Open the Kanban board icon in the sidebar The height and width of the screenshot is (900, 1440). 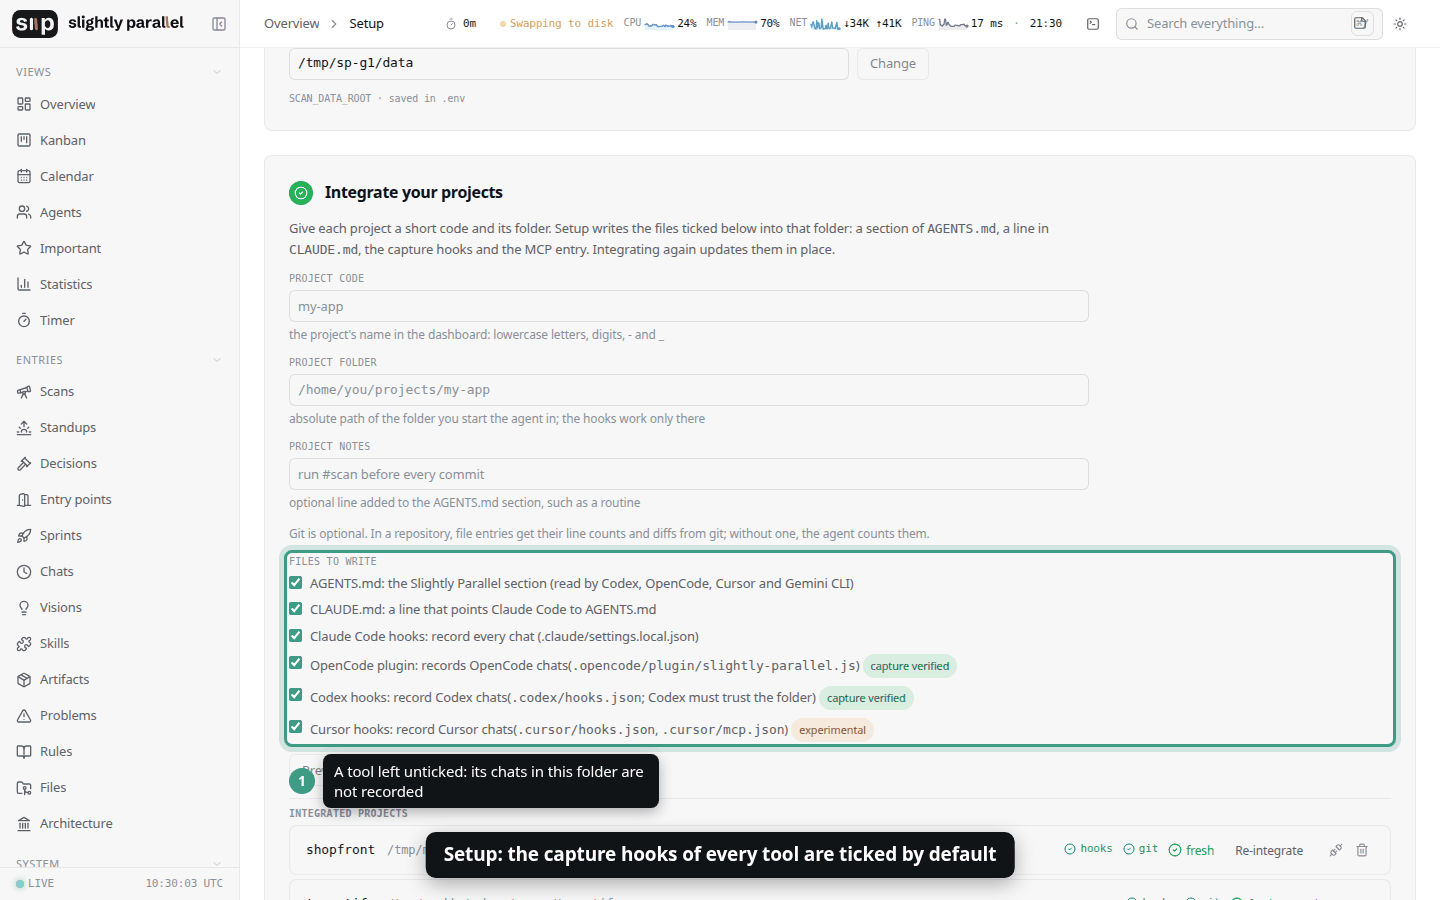[24, 140]
